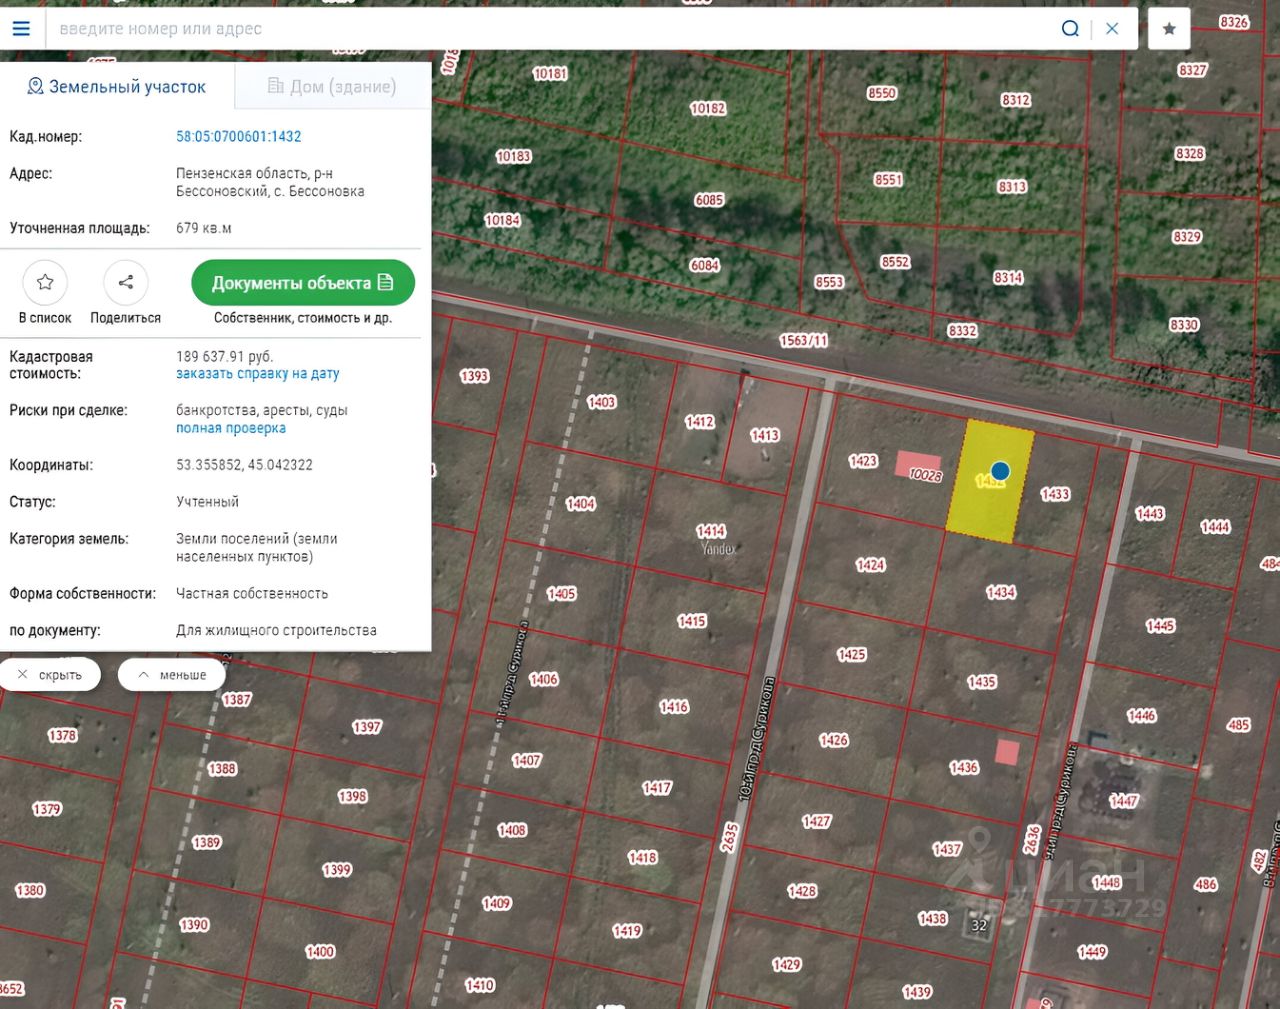
Task: Open cadastral number 58:05:0700601:1432 link
Action: click(x=238, y=137)
